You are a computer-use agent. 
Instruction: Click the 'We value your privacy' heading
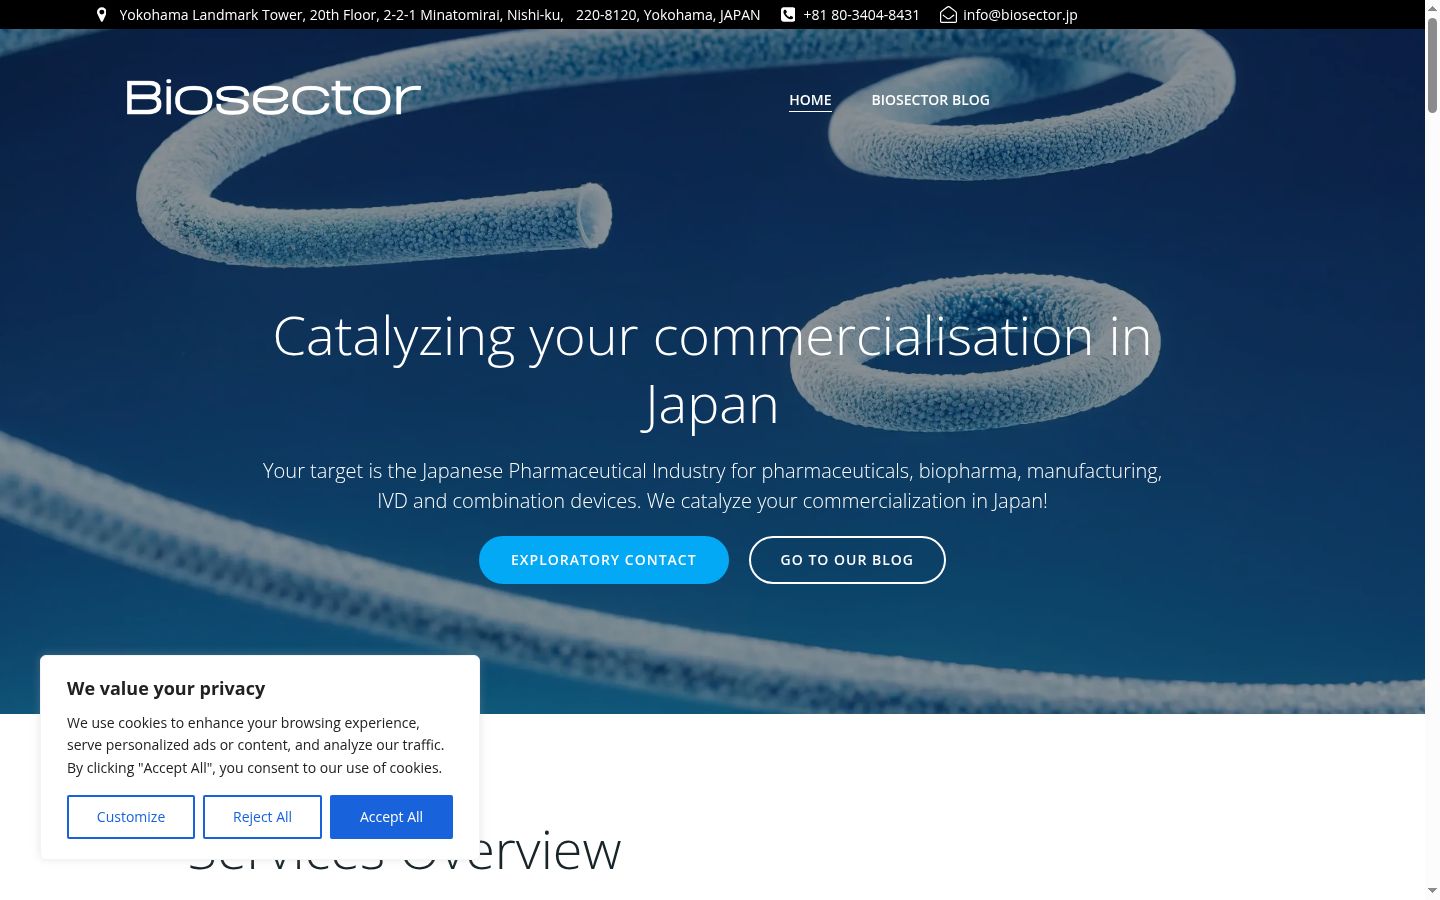click(x=166, y=688)
